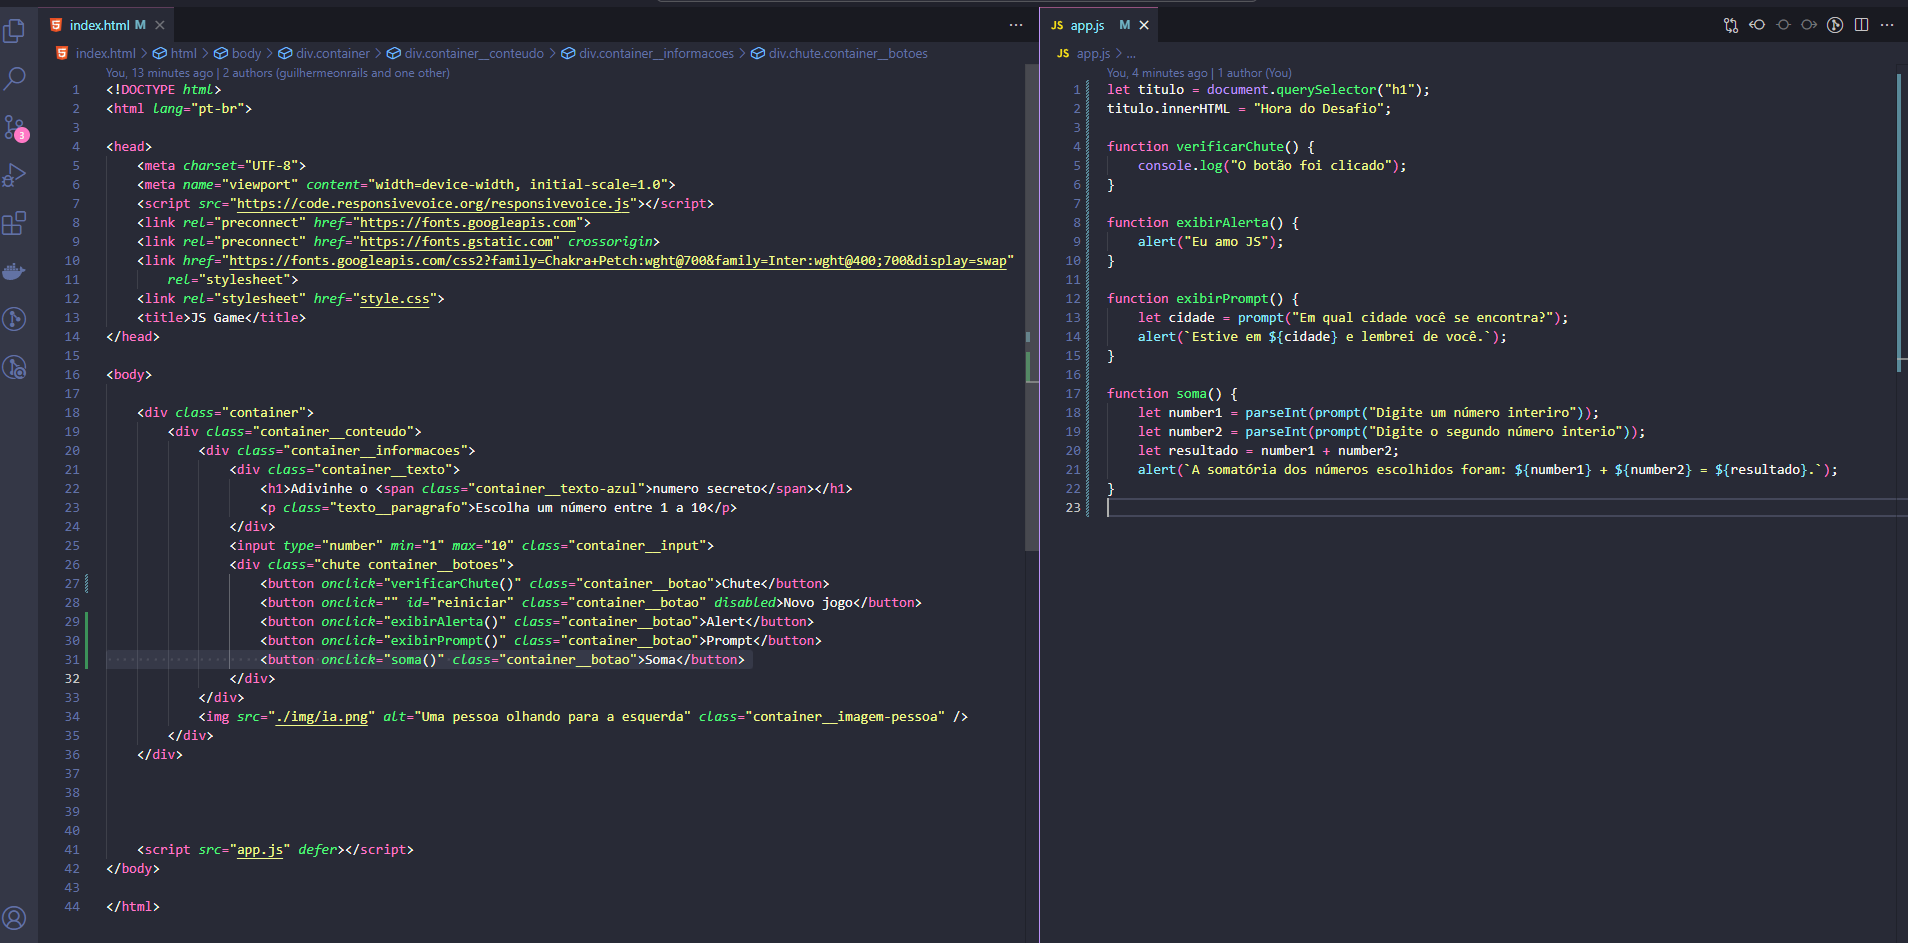Click the 'Escolha um número entre 1 a 10' paragraph text
This screenshot has width=1908, height=943.
(590, 508)
